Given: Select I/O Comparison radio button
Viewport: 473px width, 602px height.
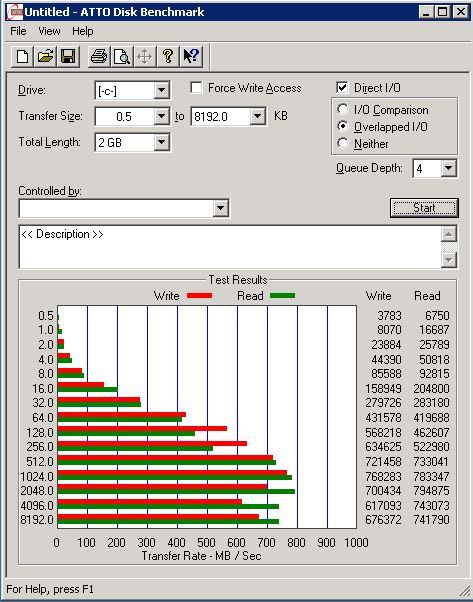Looking at the screenshot, I should coord(342,109).
